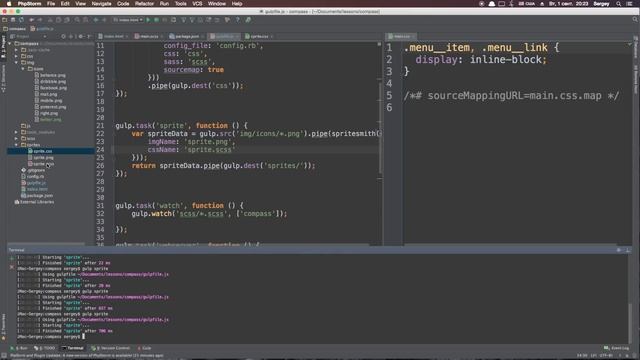Viewport: 640px width, 360px height.
Task: Open the Project view selector dropdown
Action: tap(28, 36)
